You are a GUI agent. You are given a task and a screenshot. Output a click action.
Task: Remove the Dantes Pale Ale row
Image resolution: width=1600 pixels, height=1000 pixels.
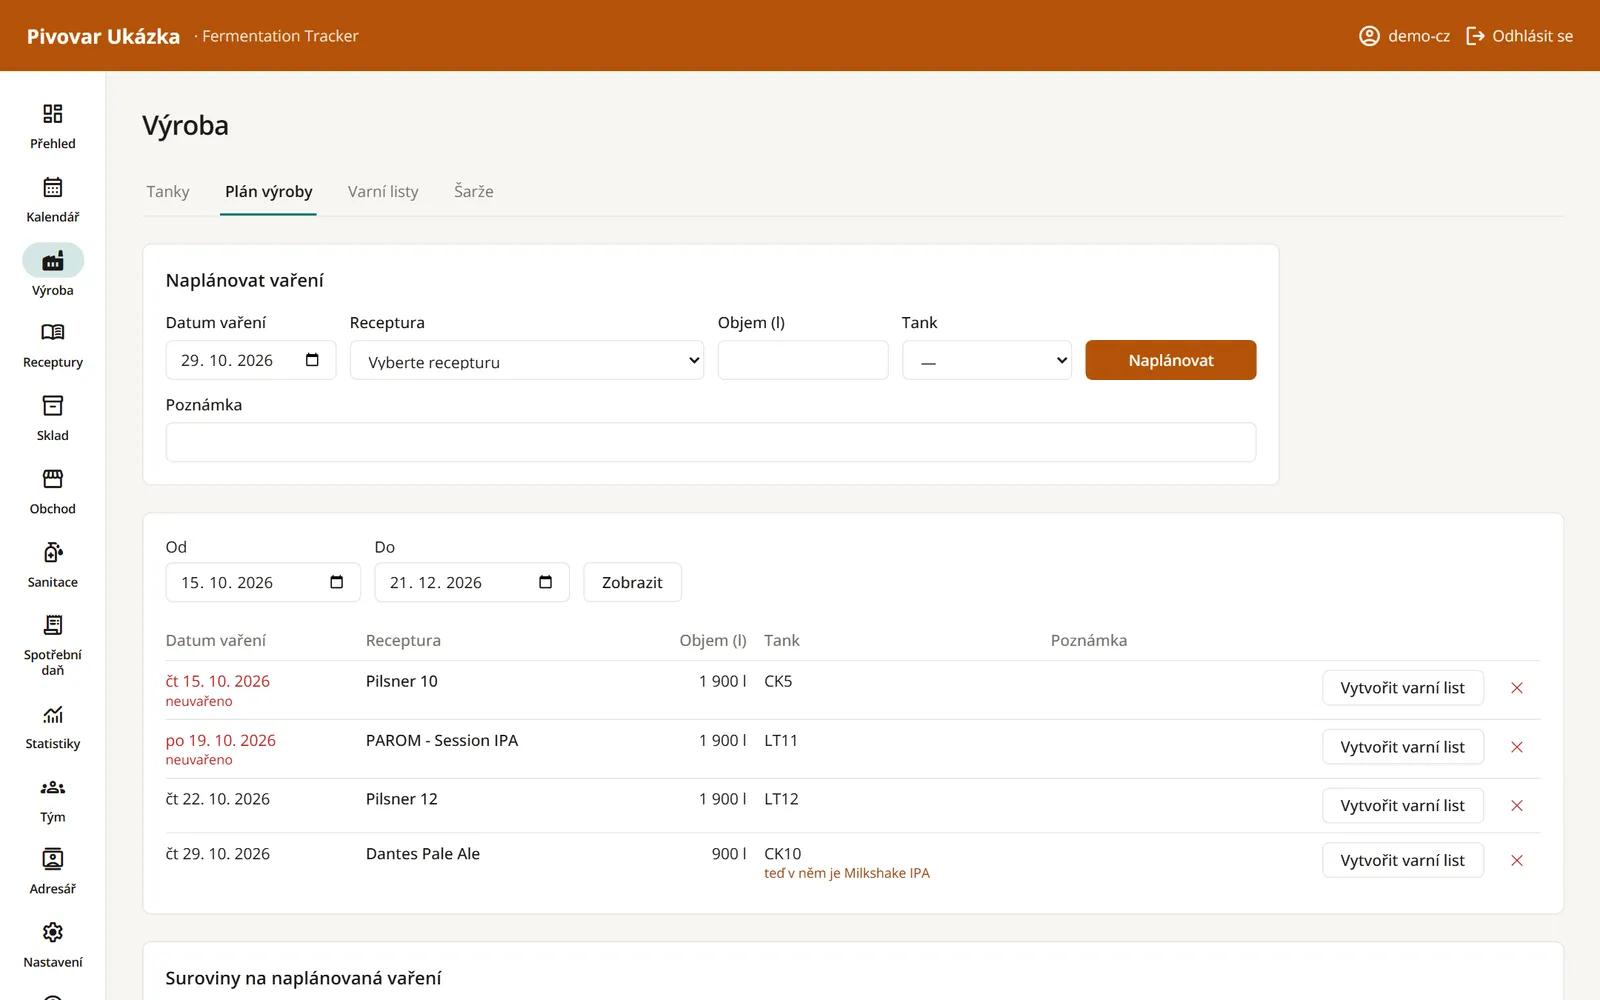pos(1517,861)
